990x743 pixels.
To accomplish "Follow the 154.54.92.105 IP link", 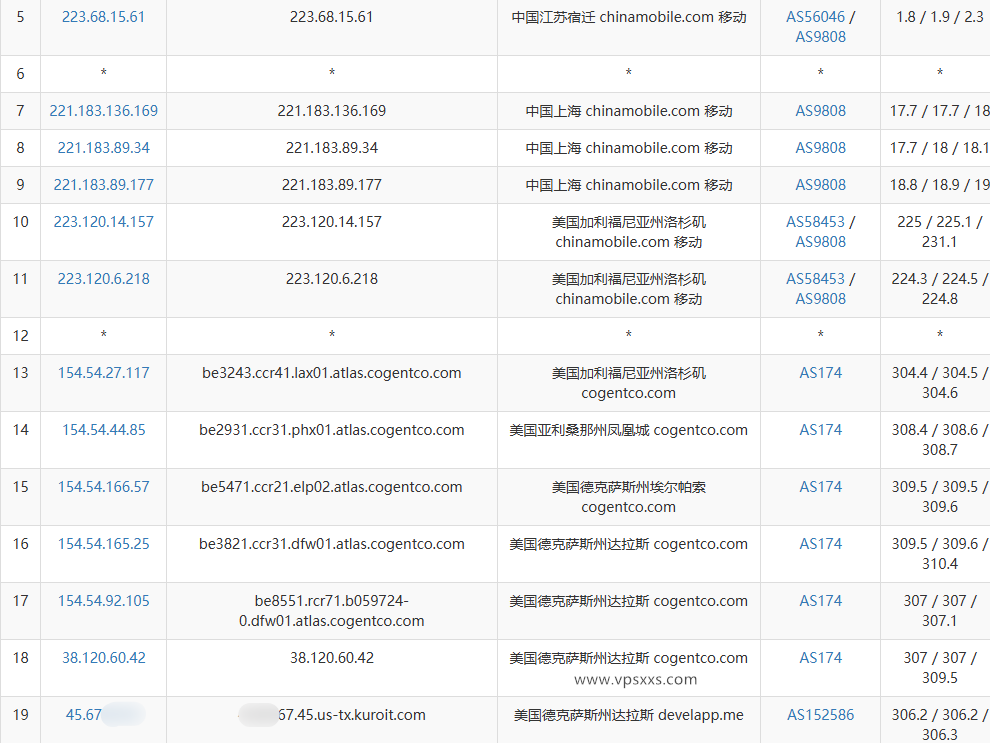I will pos(104,601).
